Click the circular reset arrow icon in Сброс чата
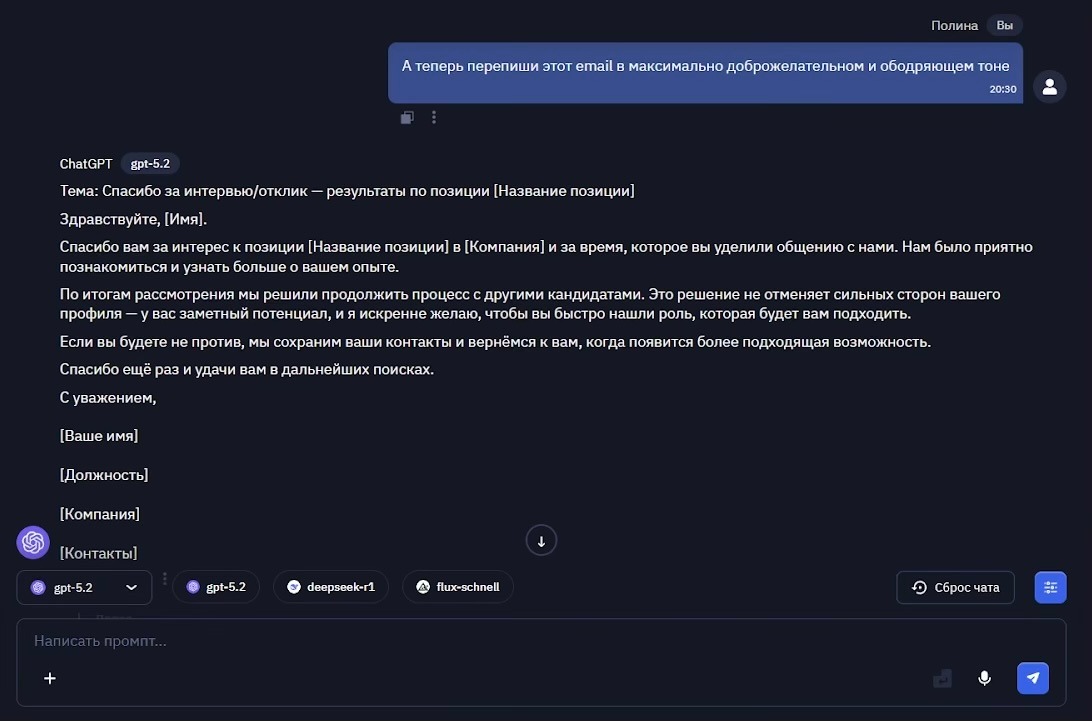Screen dimensions: 1092x721 pos(918,587)
